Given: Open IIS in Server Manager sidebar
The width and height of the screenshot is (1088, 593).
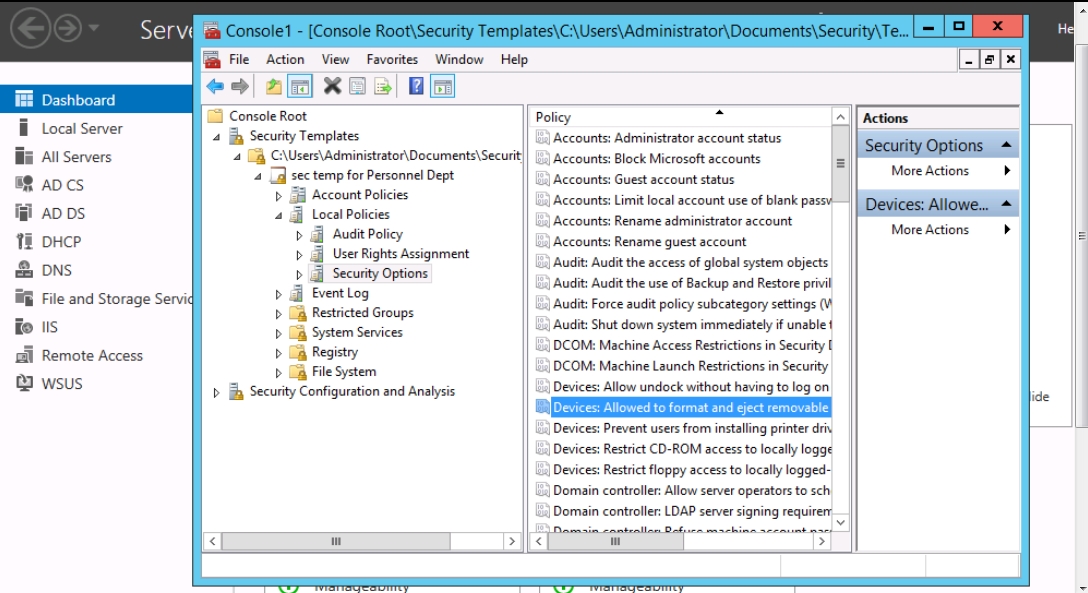Looking at the screenshot, I should point(49,327).
